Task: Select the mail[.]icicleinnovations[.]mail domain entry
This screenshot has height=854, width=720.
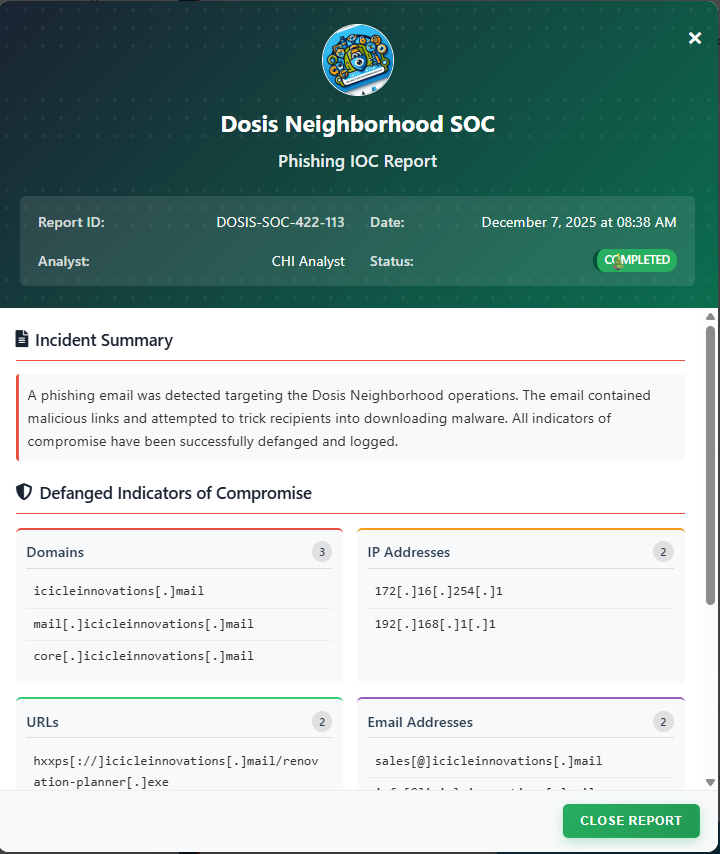Action: (143, 624)
